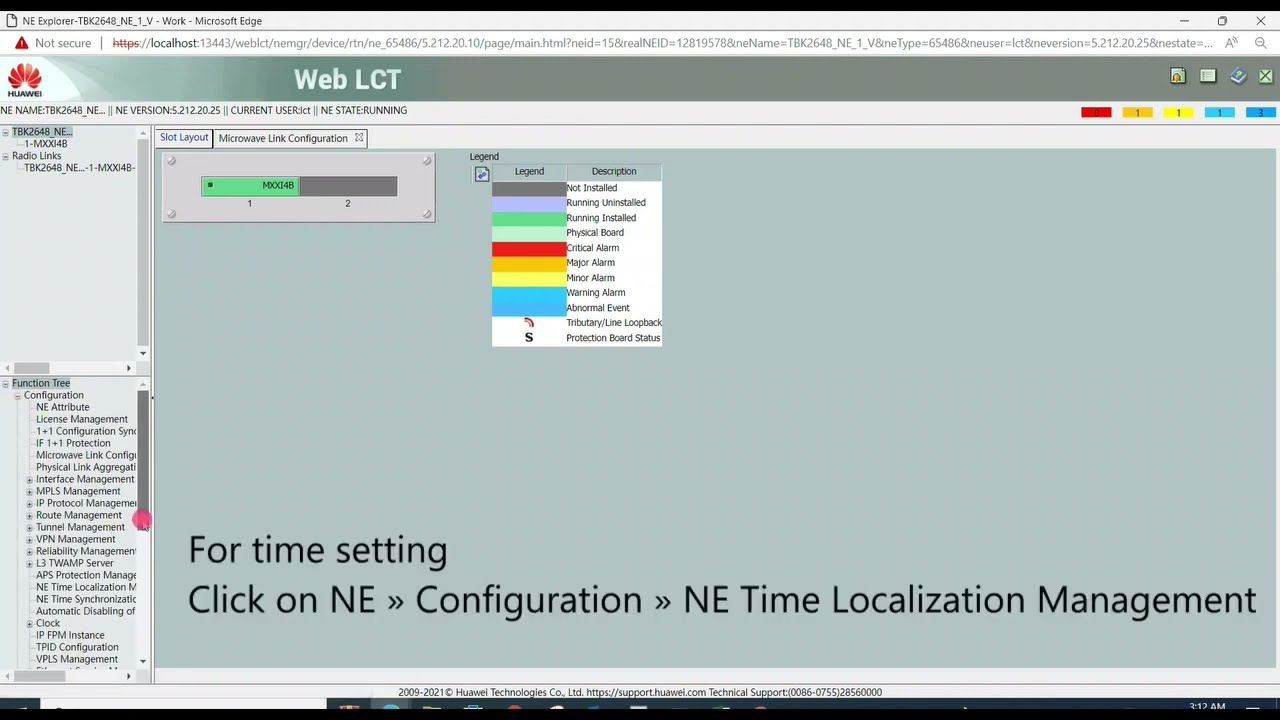Expand Route Management node
Viewport: 1280px width, 720px height.
pos(29,516)
